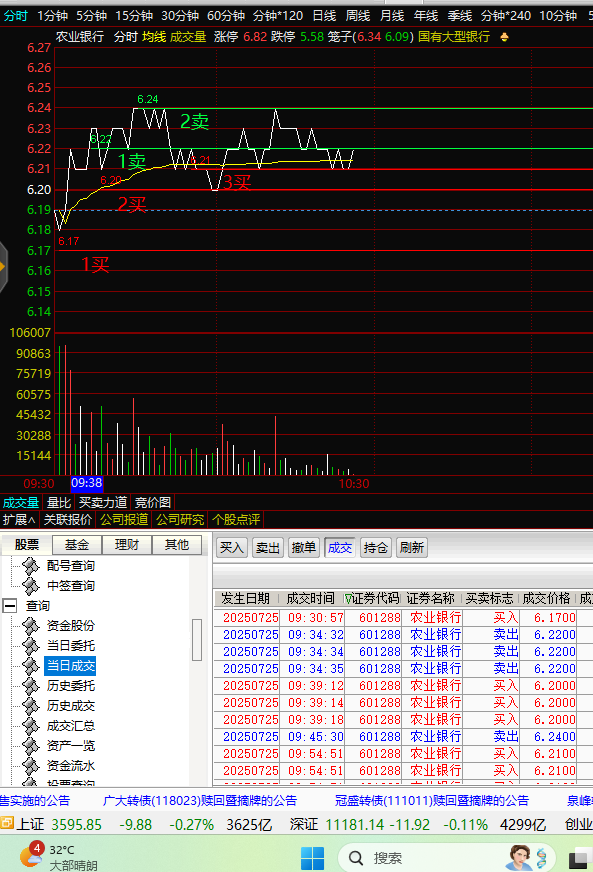The width and height of the screenshot is (593, 872).
Task: Open 历史成交 in the tree
Action: pyautogui.click(x=71, y=706)
